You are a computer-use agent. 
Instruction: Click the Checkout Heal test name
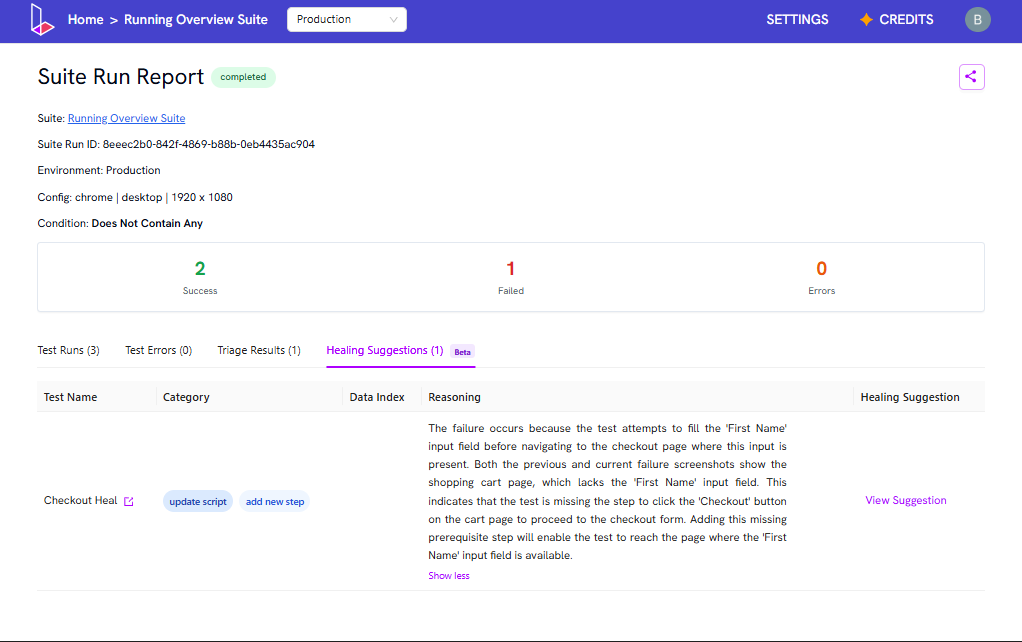pos(80,500)
